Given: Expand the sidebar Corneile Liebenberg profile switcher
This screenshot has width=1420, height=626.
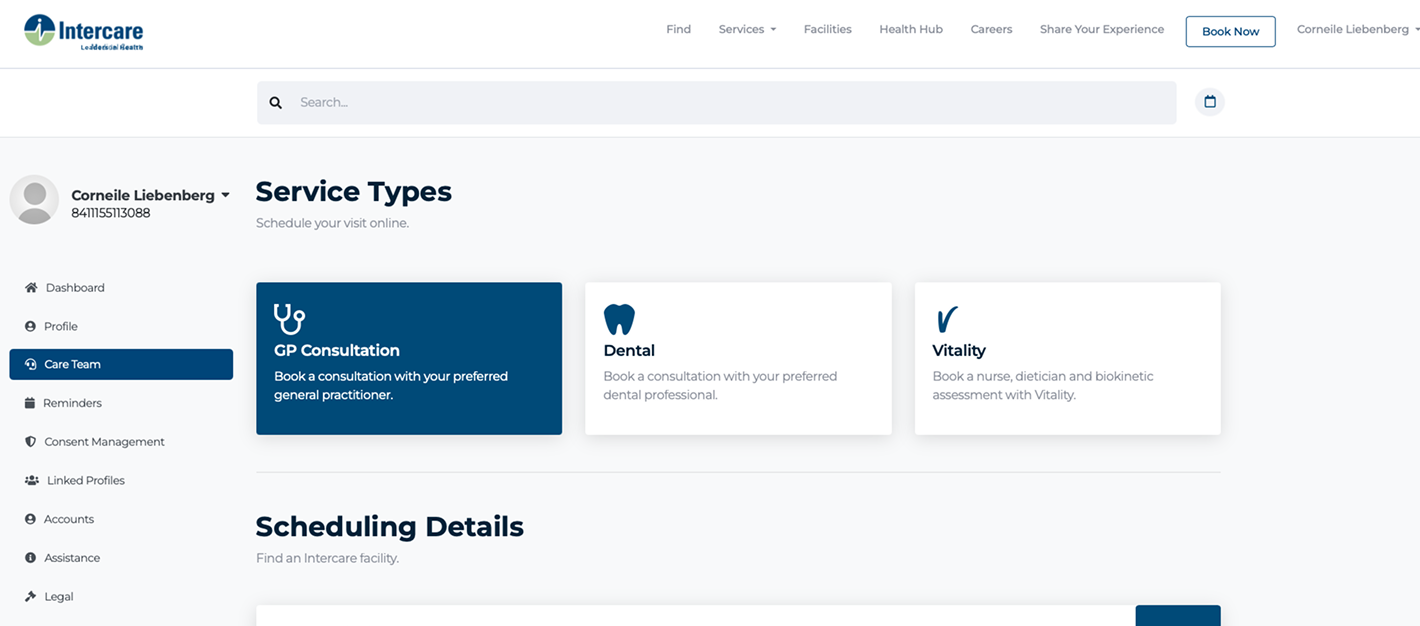Looking at the screenshot, I should [x=150, y=195].
